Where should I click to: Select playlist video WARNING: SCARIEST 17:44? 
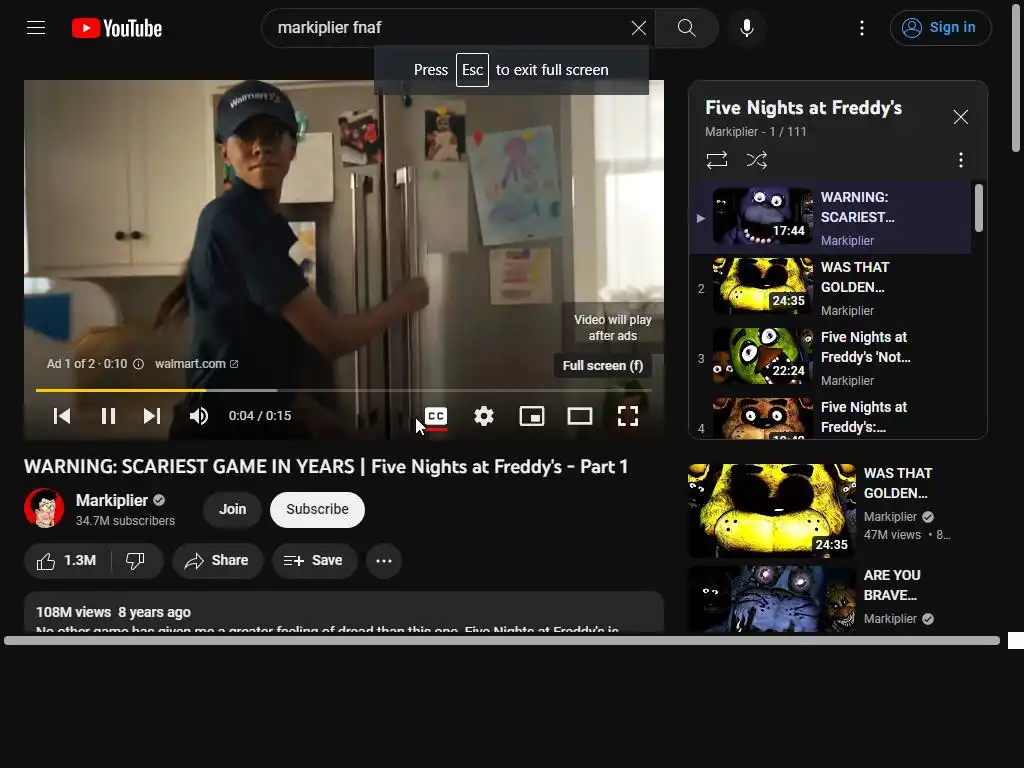[x=831, y=218]
